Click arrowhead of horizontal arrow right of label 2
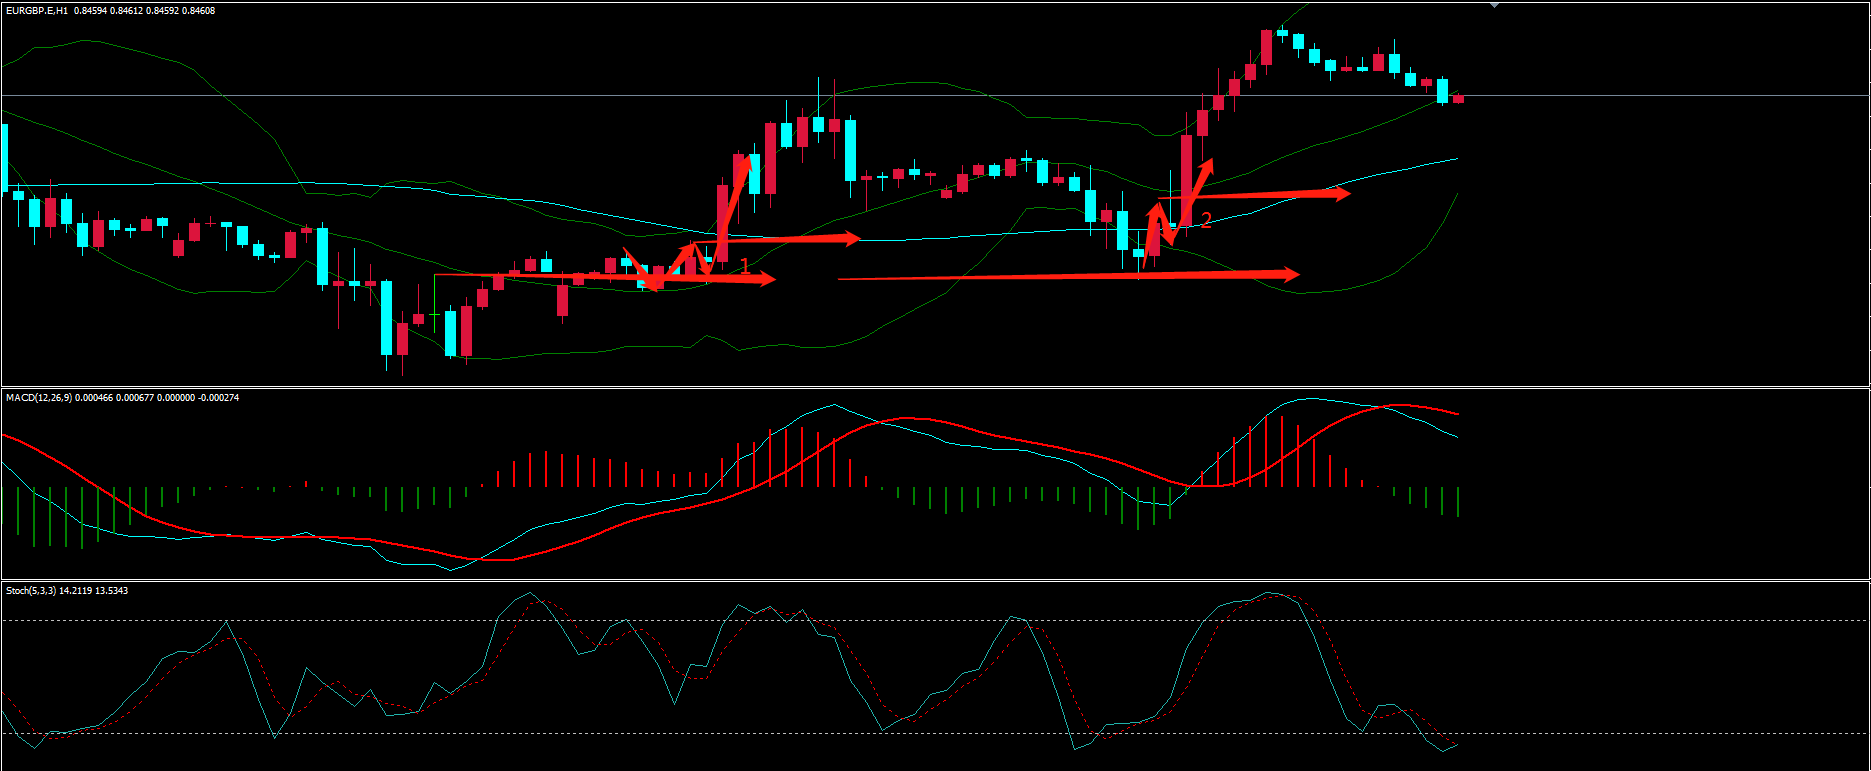Screen dimensions: 1871x771 [x=1343, y=193]
